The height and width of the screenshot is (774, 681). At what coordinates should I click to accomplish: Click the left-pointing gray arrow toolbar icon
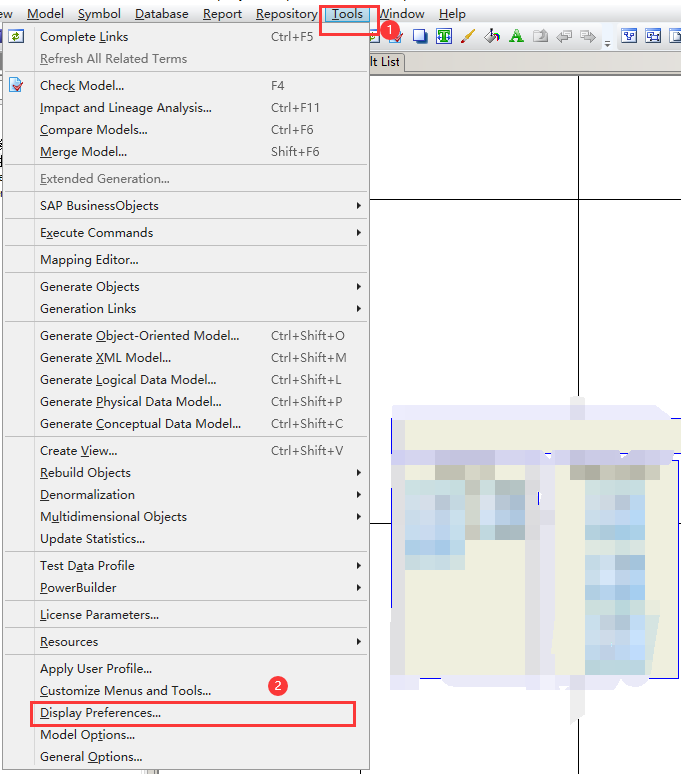[564, 37]
